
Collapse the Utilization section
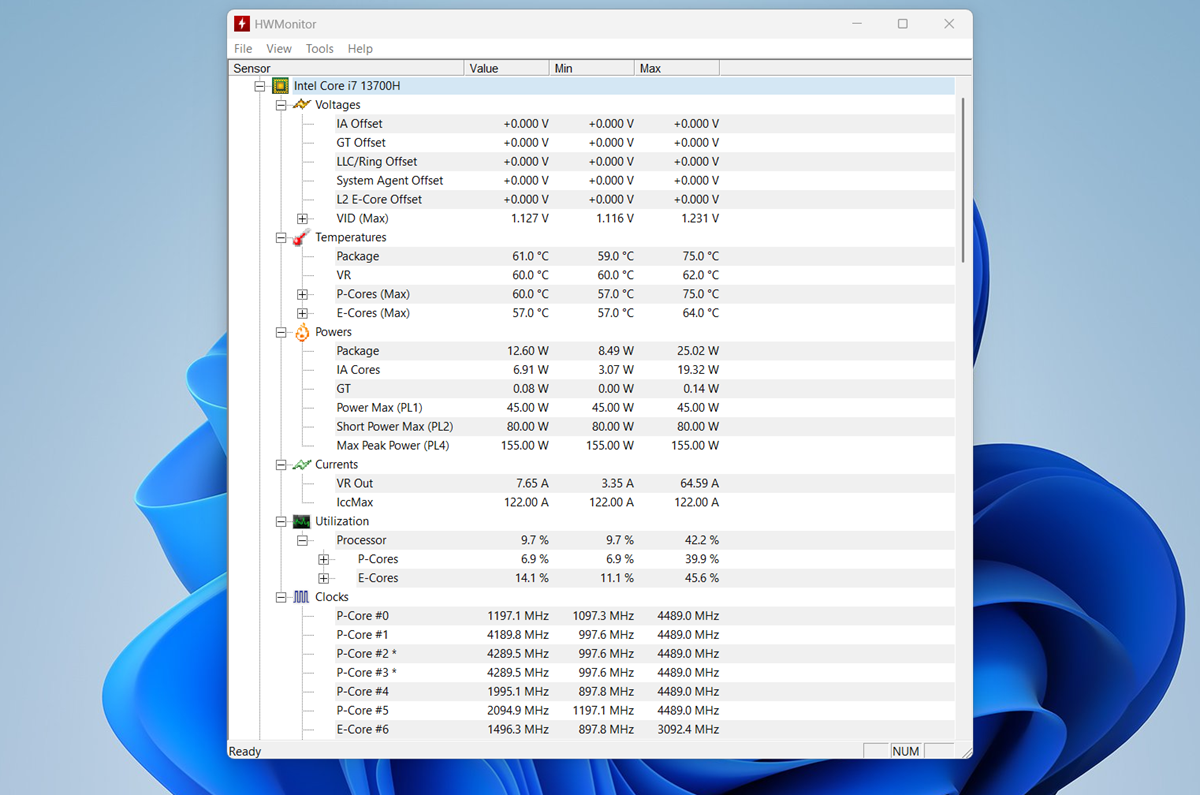pos(281,522)
